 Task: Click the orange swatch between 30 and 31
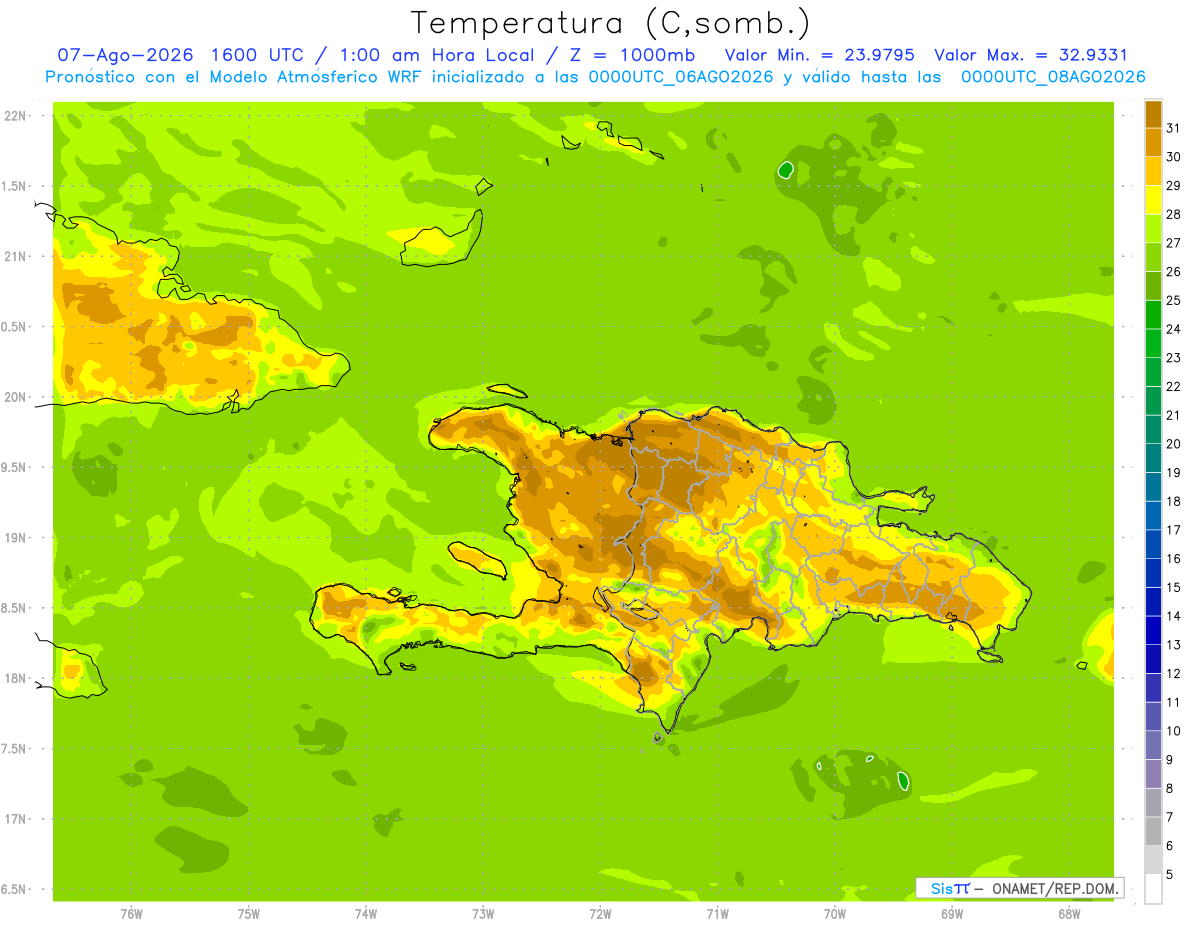[x=1153, y=142]
